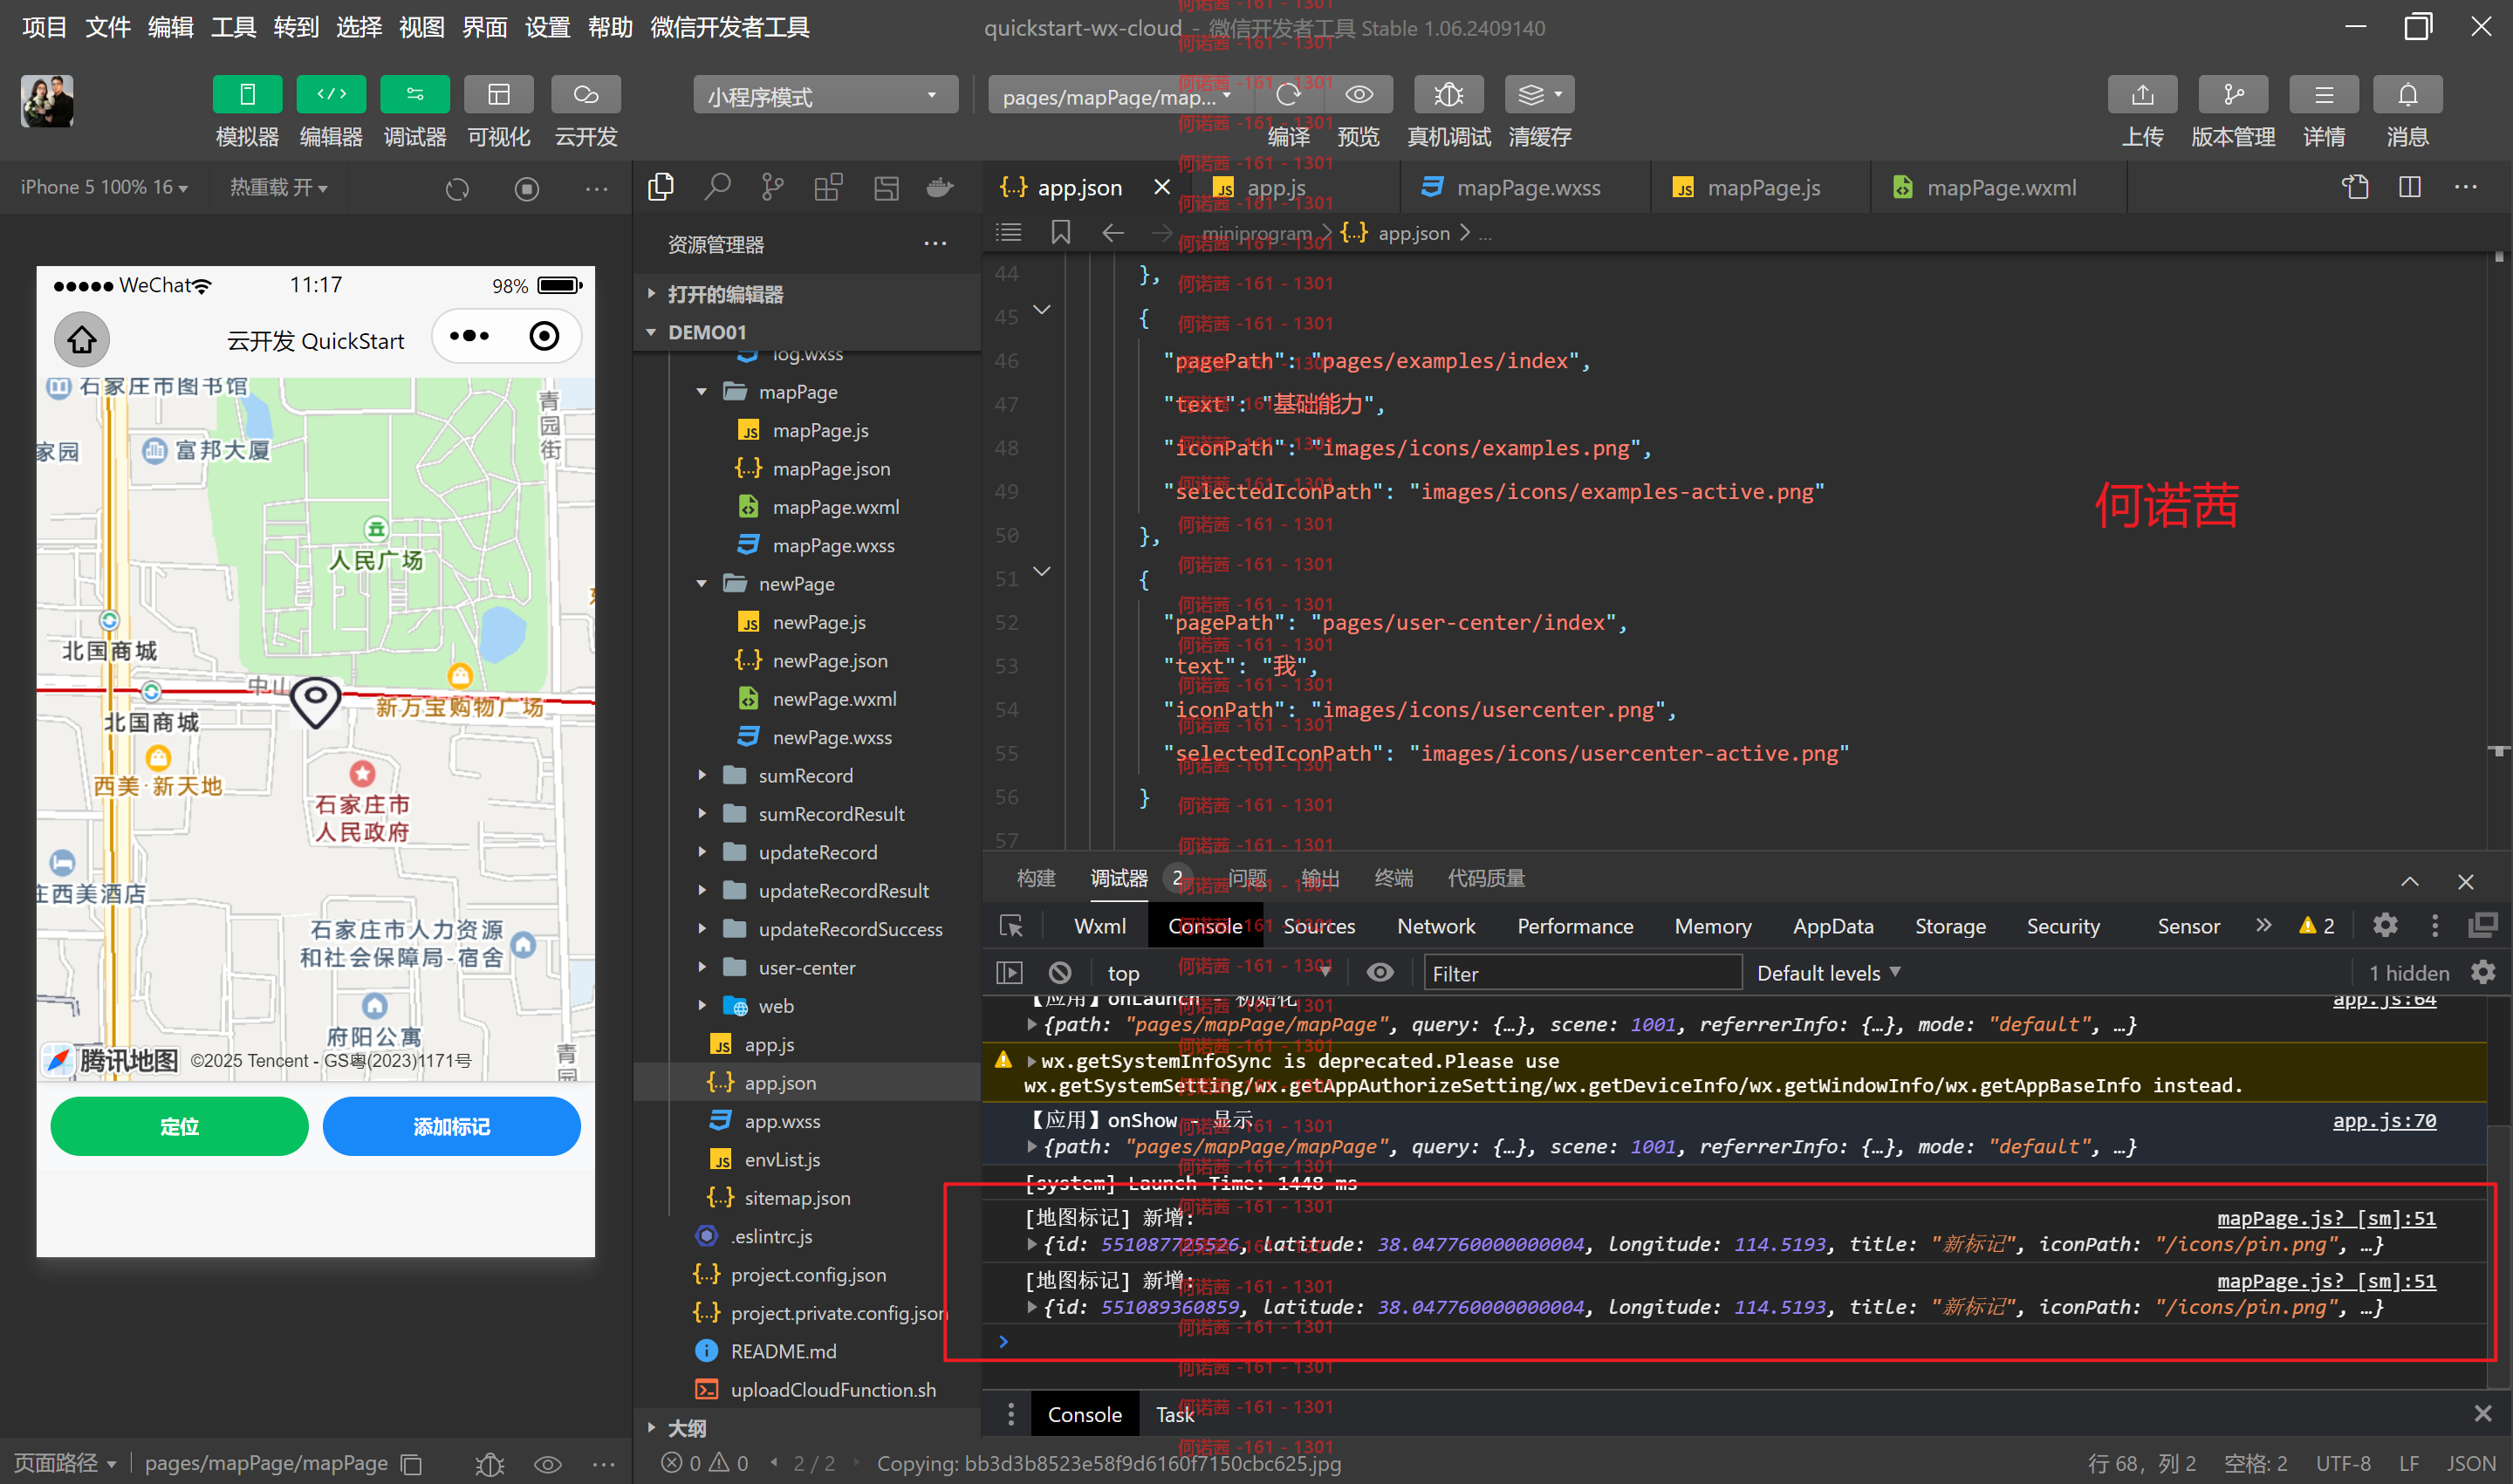Click the simulator refresh icon
2513x1484 pixels.
coord(457,188)
